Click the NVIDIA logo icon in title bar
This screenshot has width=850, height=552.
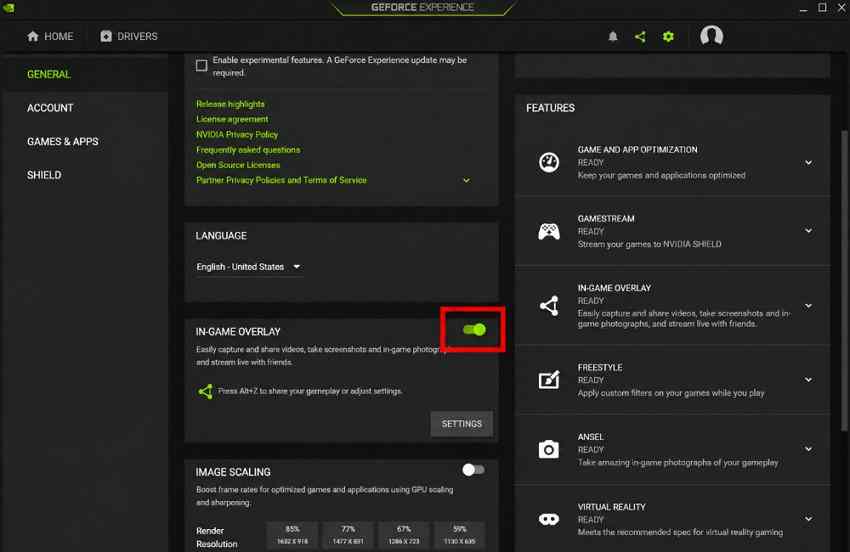(8, 8)
